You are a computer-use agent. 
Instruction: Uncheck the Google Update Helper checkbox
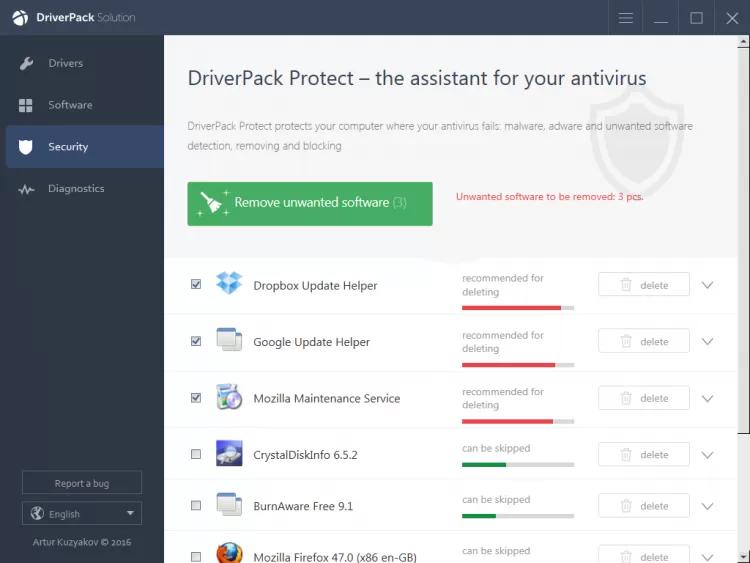click(196, 341)
